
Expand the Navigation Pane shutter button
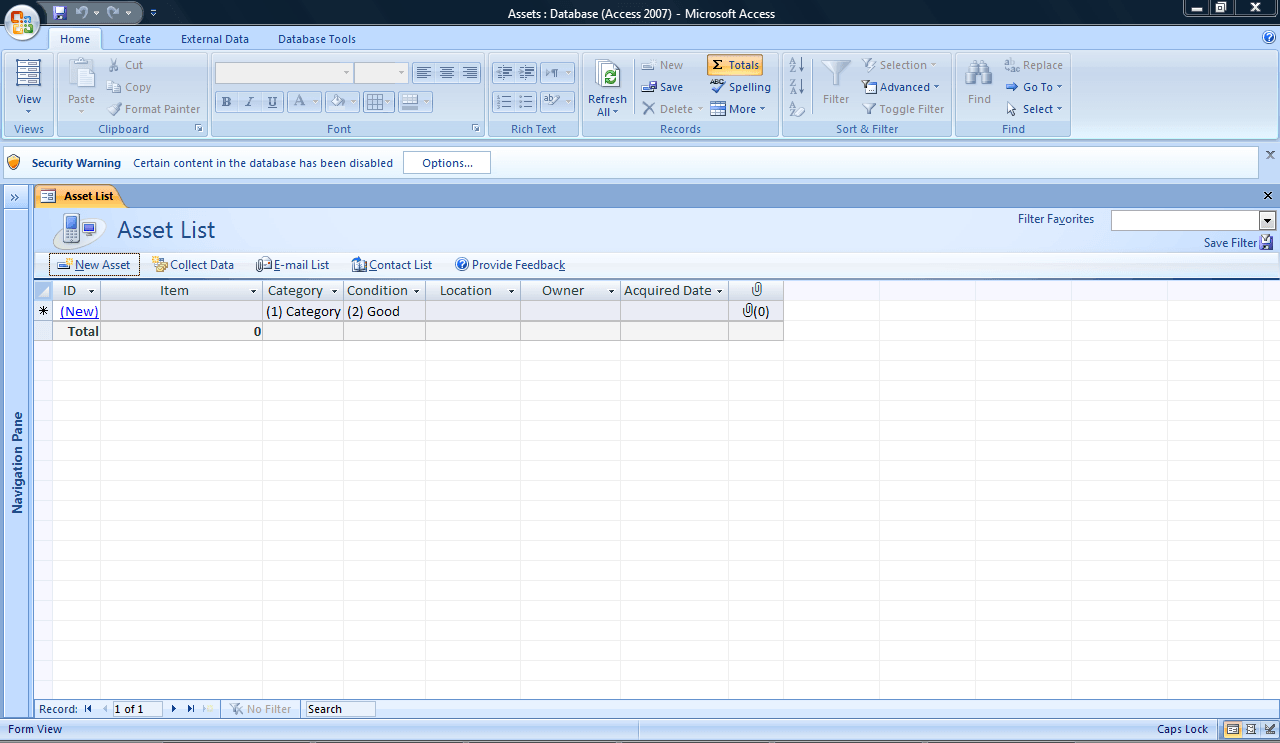(15, 197)
